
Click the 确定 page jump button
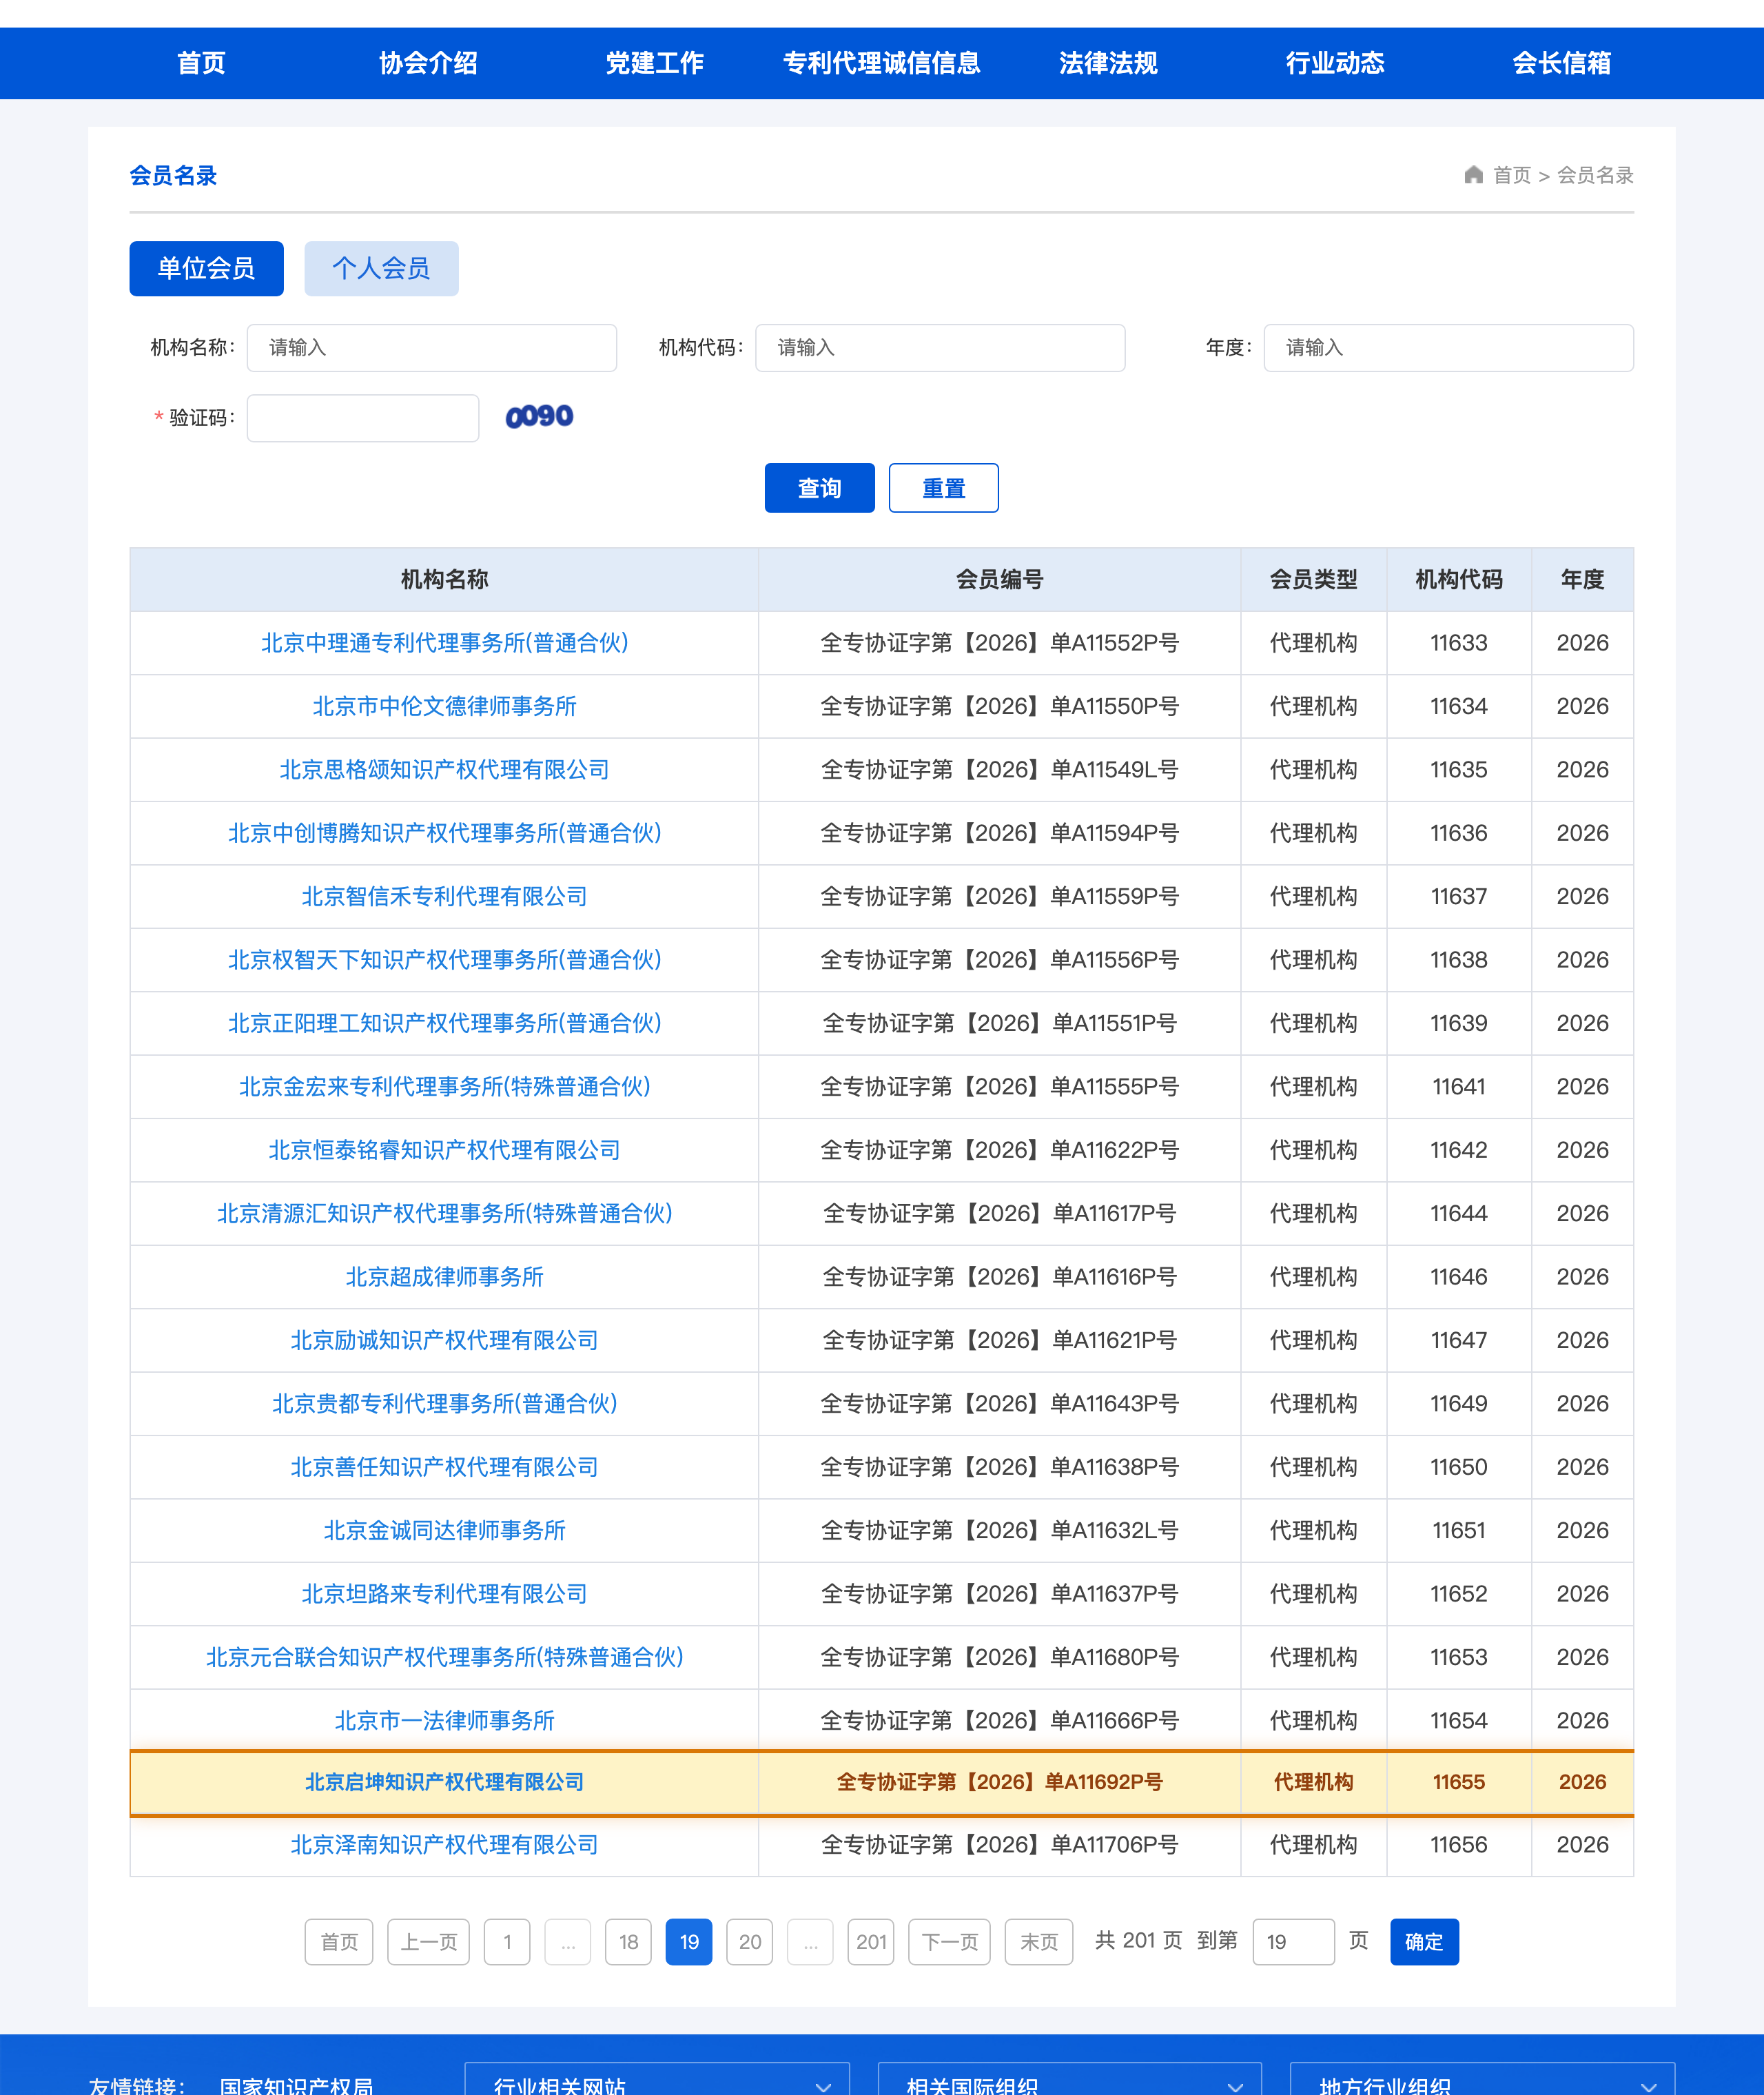pos(1424,1941)
